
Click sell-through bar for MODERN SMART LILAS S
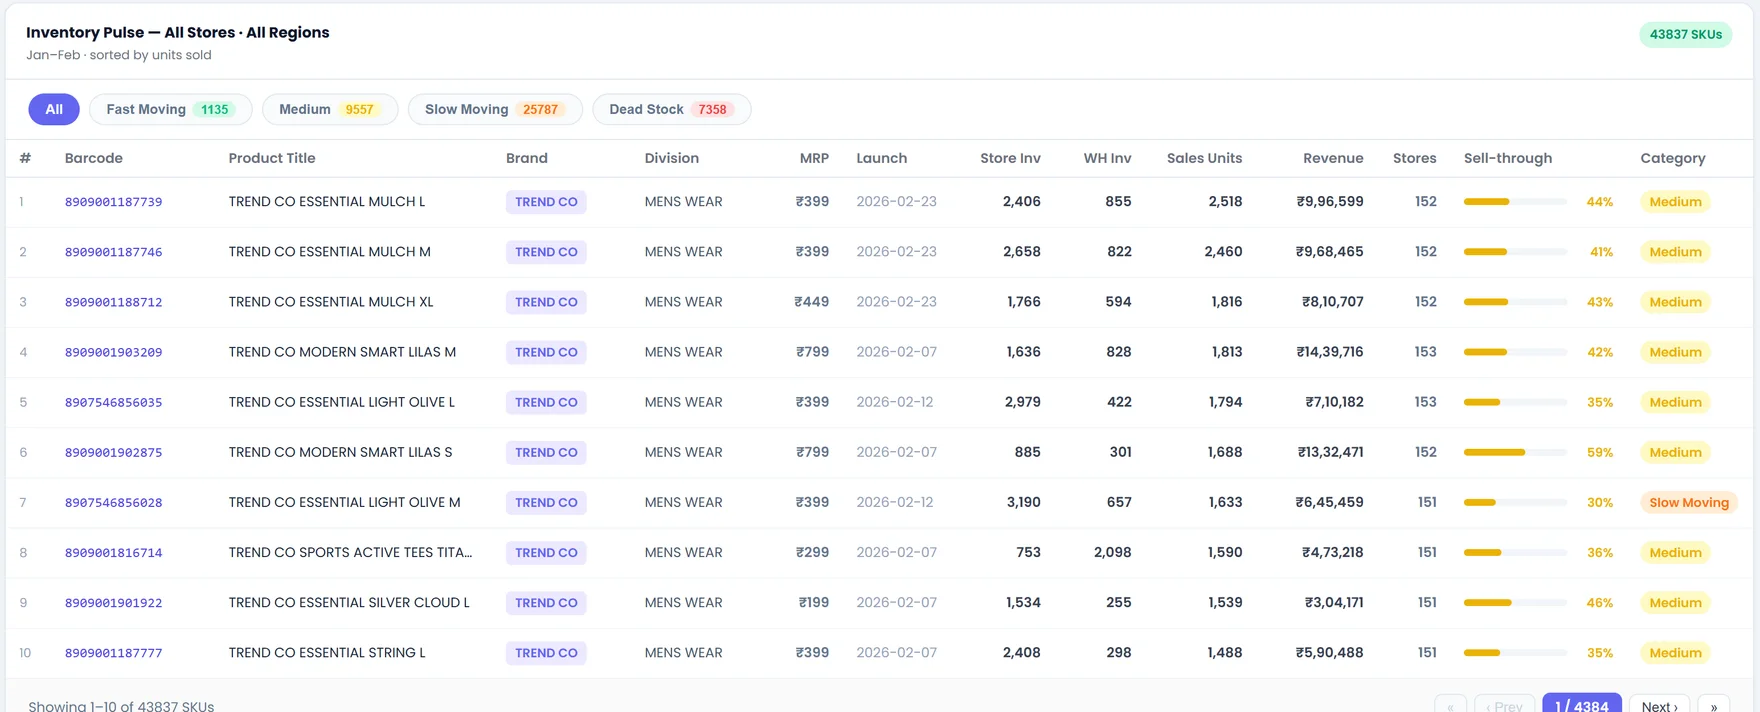coord(1515,452)
